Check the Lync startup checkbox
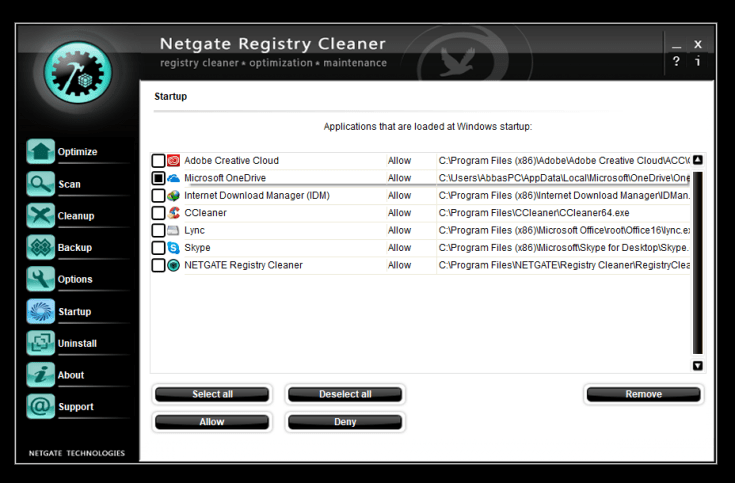Image resolution: width=735 pixels, height=483 pixels. pos(158,230)
